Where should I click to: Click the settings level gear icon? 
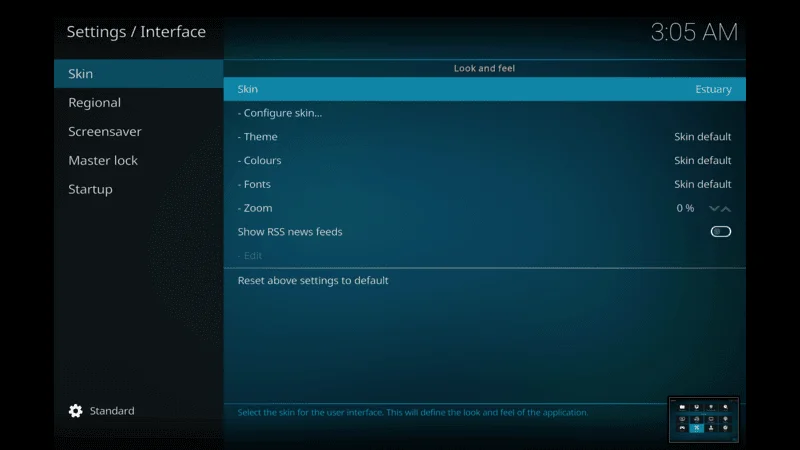click(x=76, y=411)
